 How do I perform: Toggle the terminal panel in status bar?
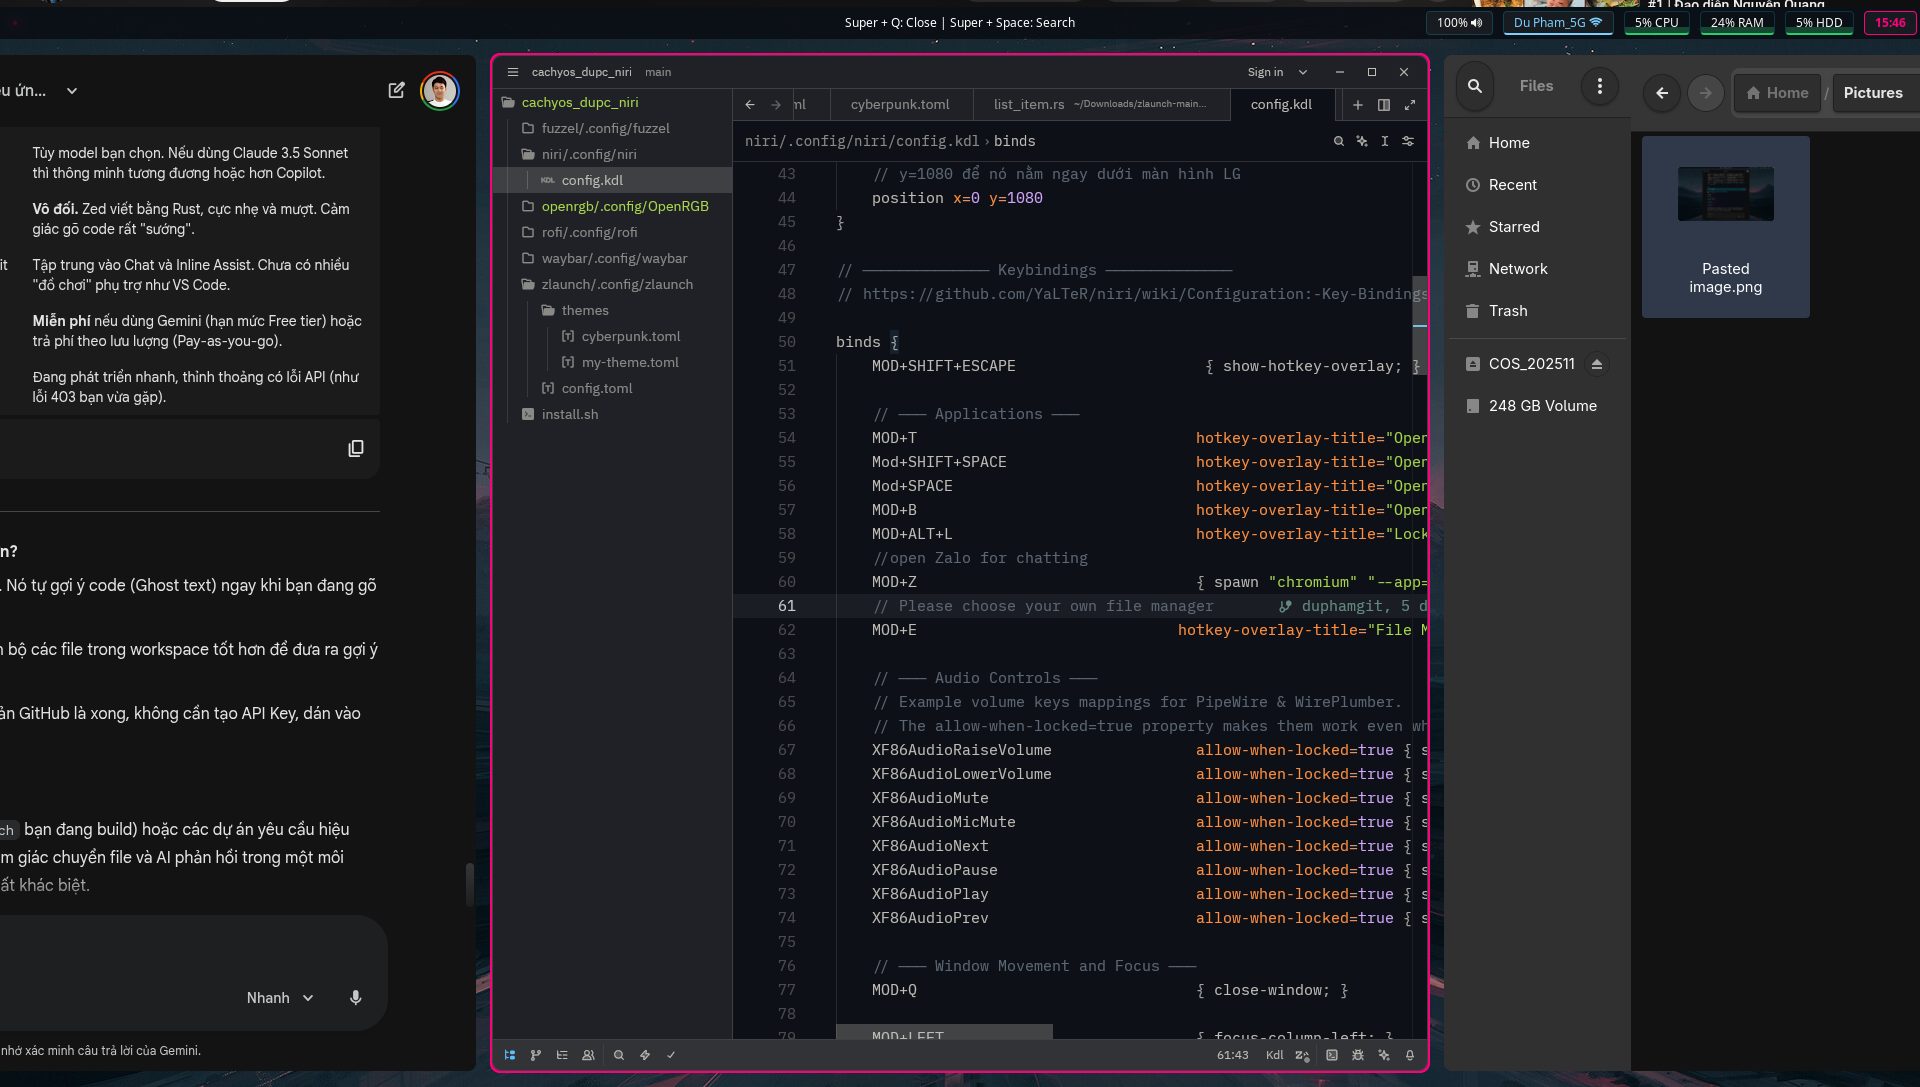(x=1332, y=1055)
